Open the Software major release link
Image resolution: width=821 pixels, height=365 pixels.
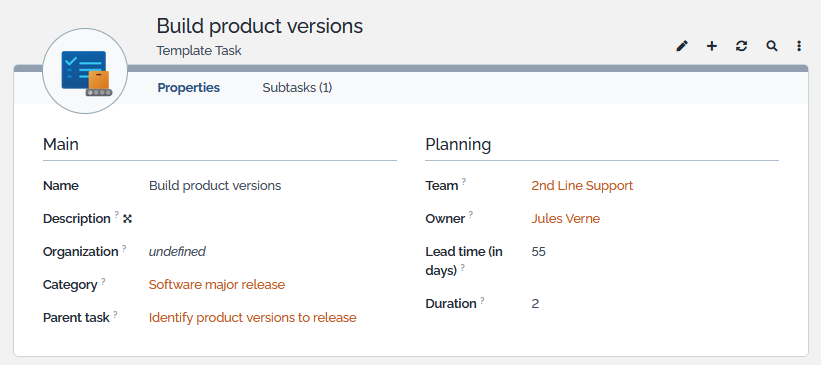pyautogui.click(x=217, y=285)
